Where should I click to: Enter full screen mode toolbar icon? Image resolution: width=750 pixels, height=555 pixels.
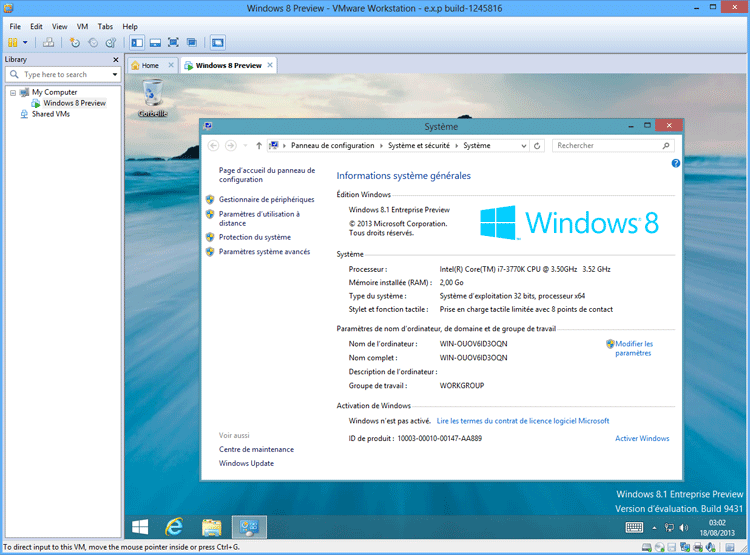[173, 43]
